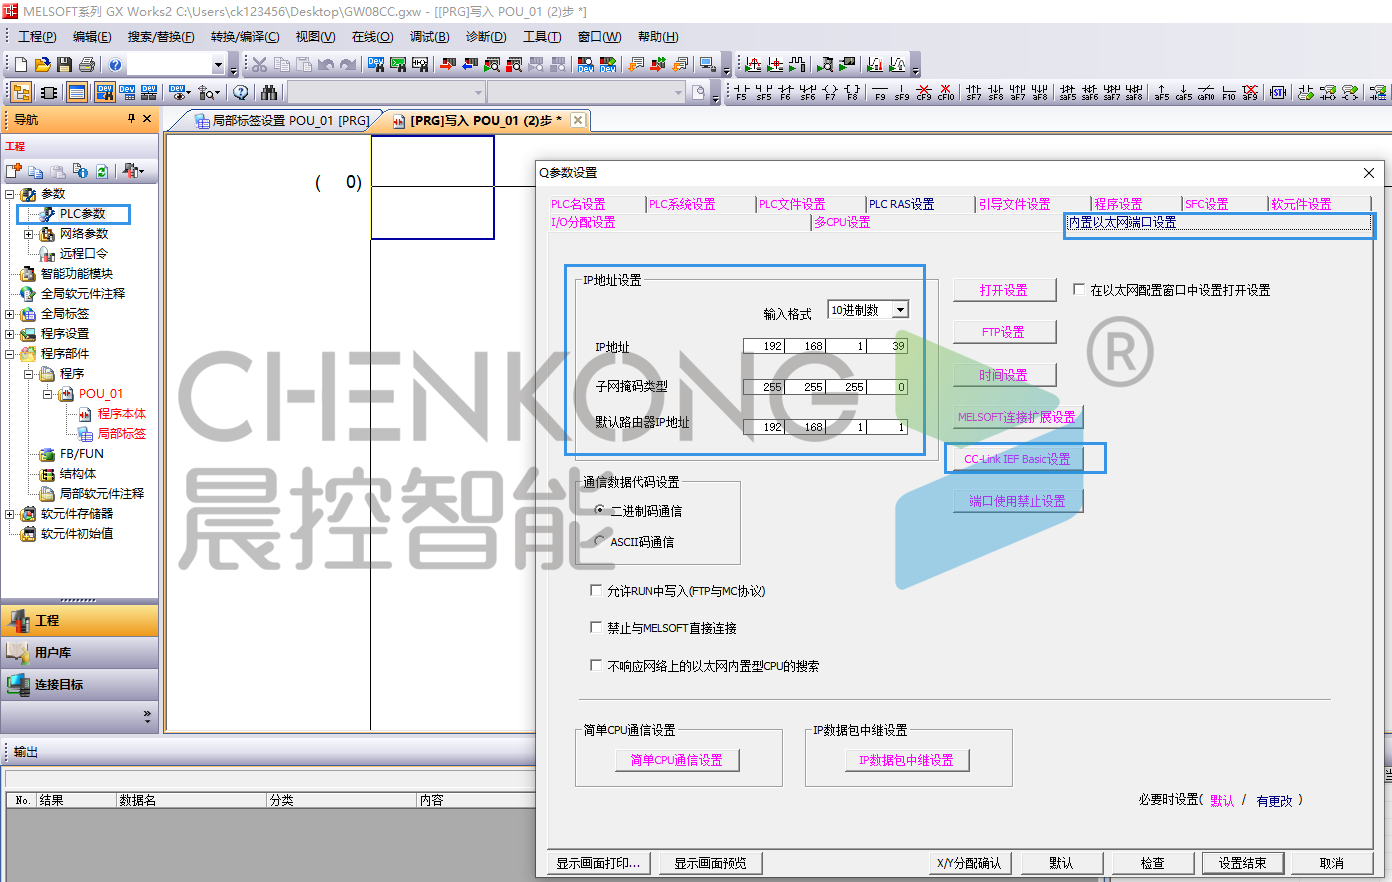The width and height of the screenshot is (1392, 882).
Task: Open GX Works2 help via question mark icon
Action: pos(115,65)
